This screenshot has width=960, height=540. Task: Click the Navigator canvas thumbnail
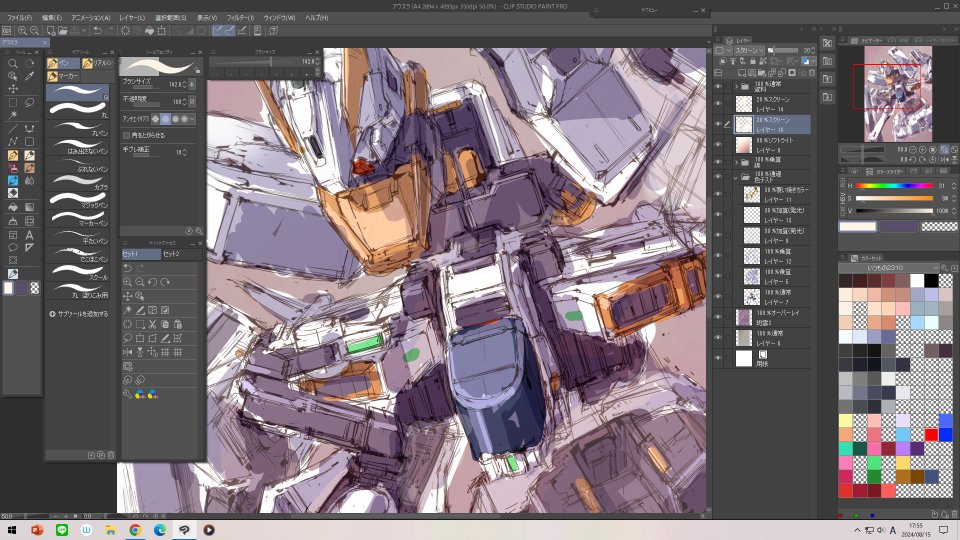pos(898,94)
